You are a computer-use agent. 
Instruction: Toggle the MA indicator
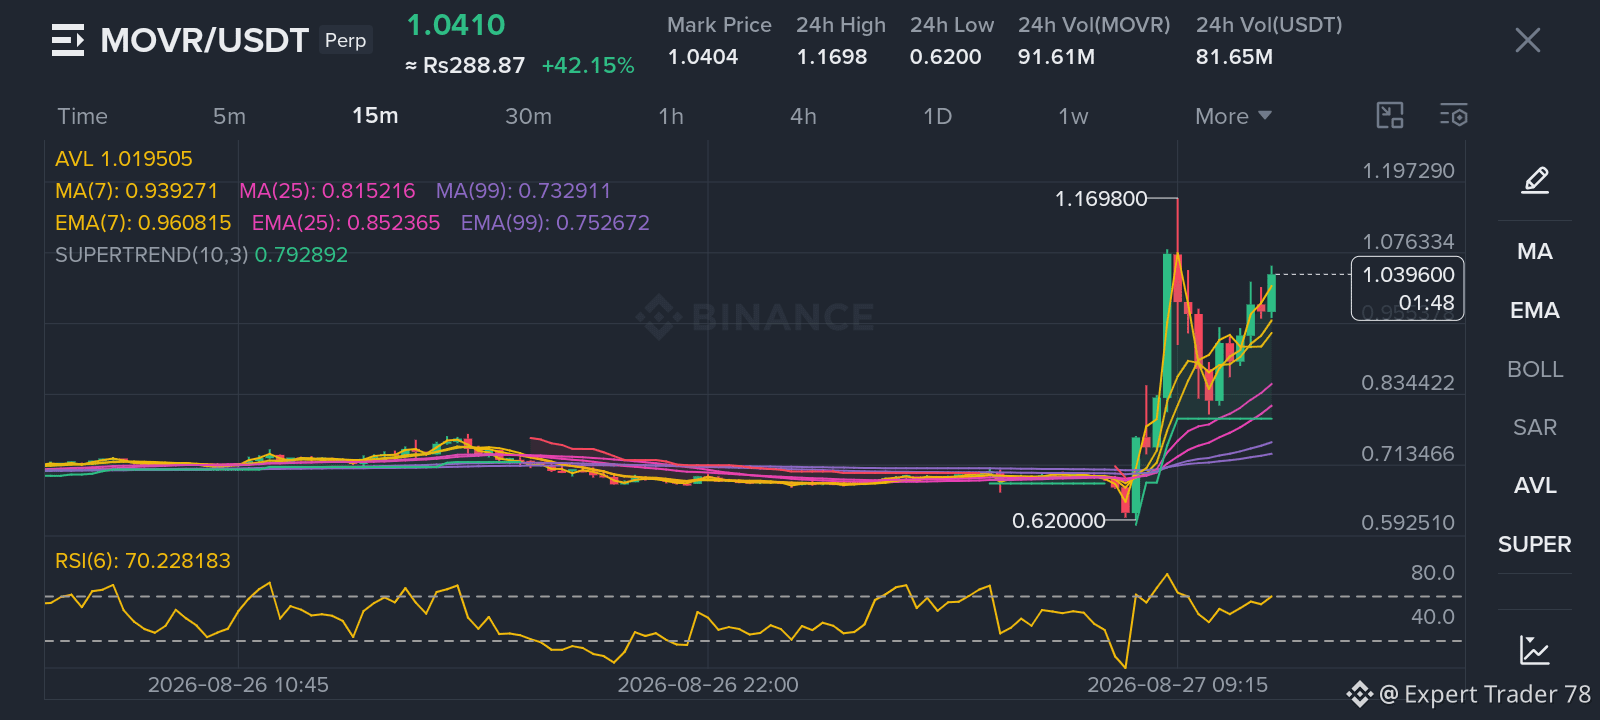pyautogui.click(x=1535, y=251)
